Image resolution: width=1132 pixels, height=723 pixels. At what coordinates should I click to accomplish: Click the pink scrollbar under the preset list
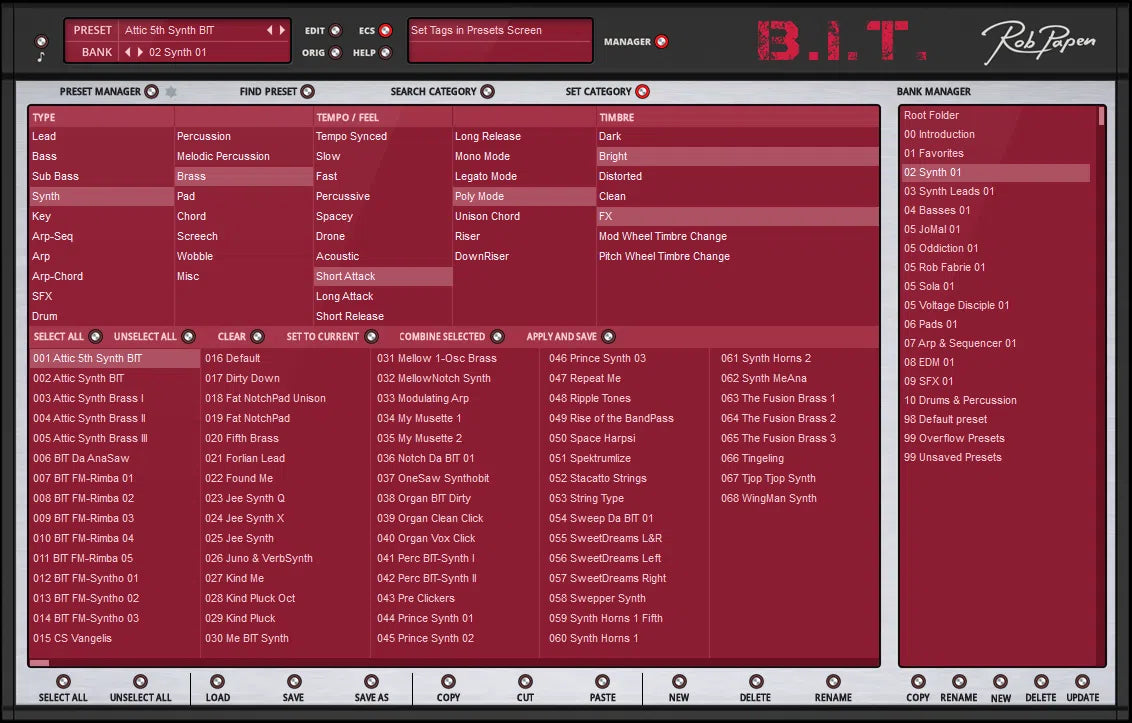[x=39, y=663]
